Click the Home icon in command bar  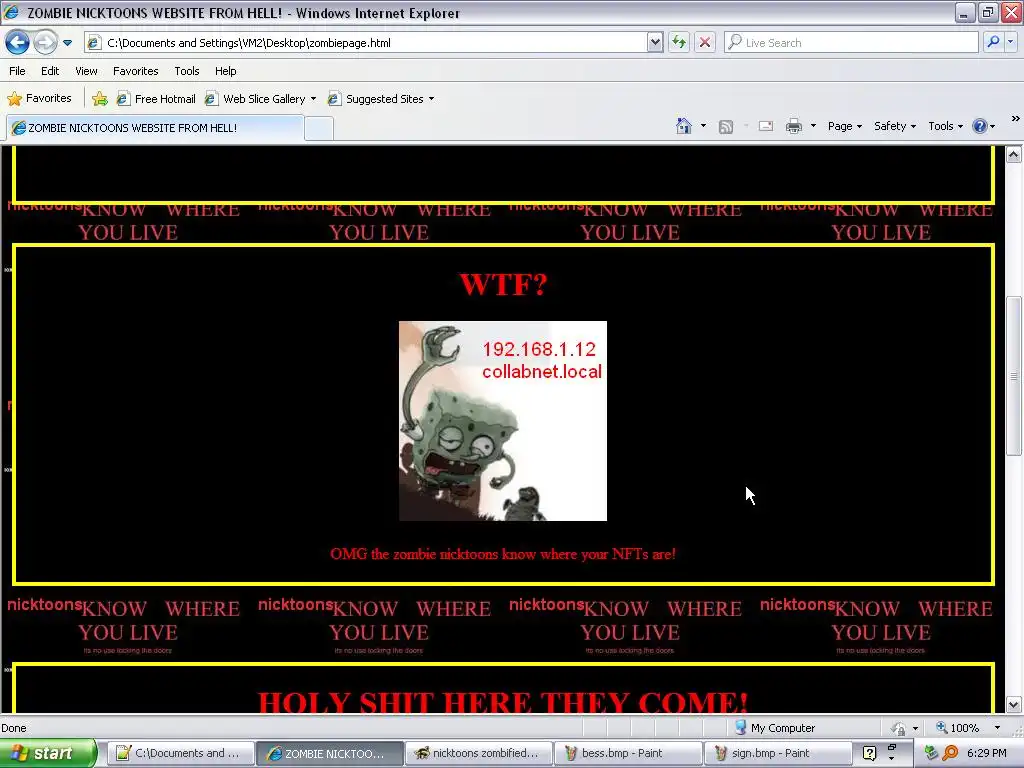pos(684,126)
